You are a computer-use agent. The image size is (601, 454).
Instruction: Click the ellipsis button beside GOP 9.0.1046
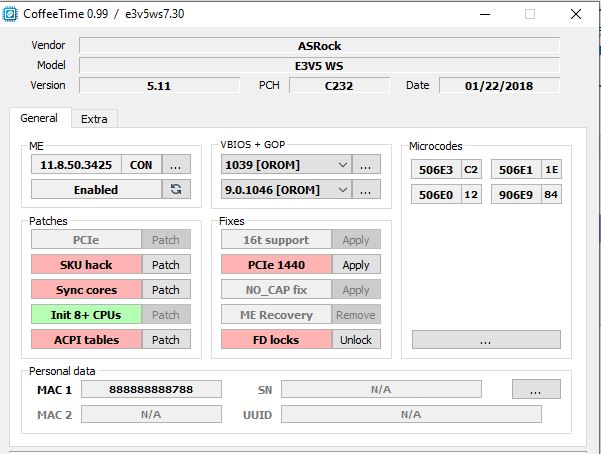tap(366, 190)
